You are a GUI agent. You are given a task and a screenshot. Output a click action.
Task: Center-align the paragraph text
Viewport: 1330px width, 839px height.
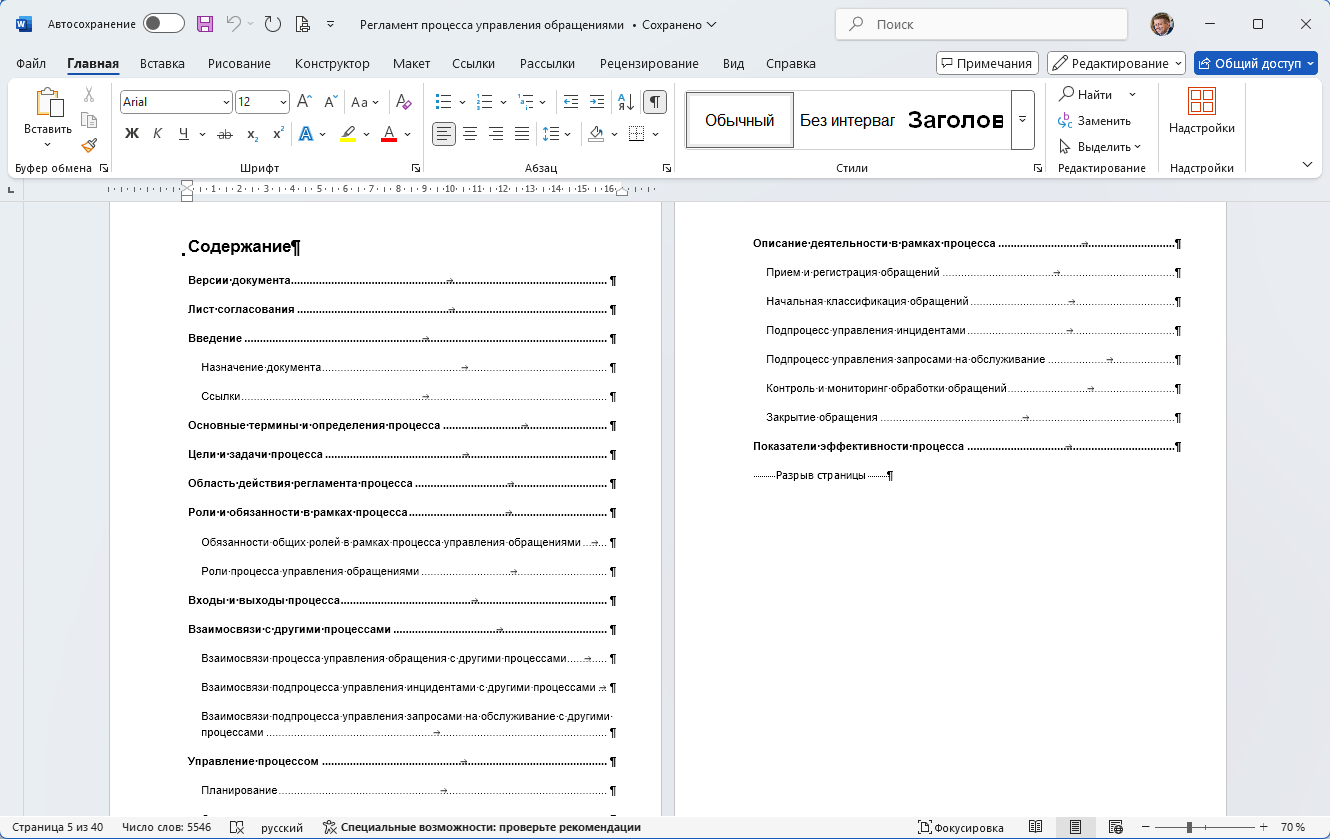pos(469,133)
